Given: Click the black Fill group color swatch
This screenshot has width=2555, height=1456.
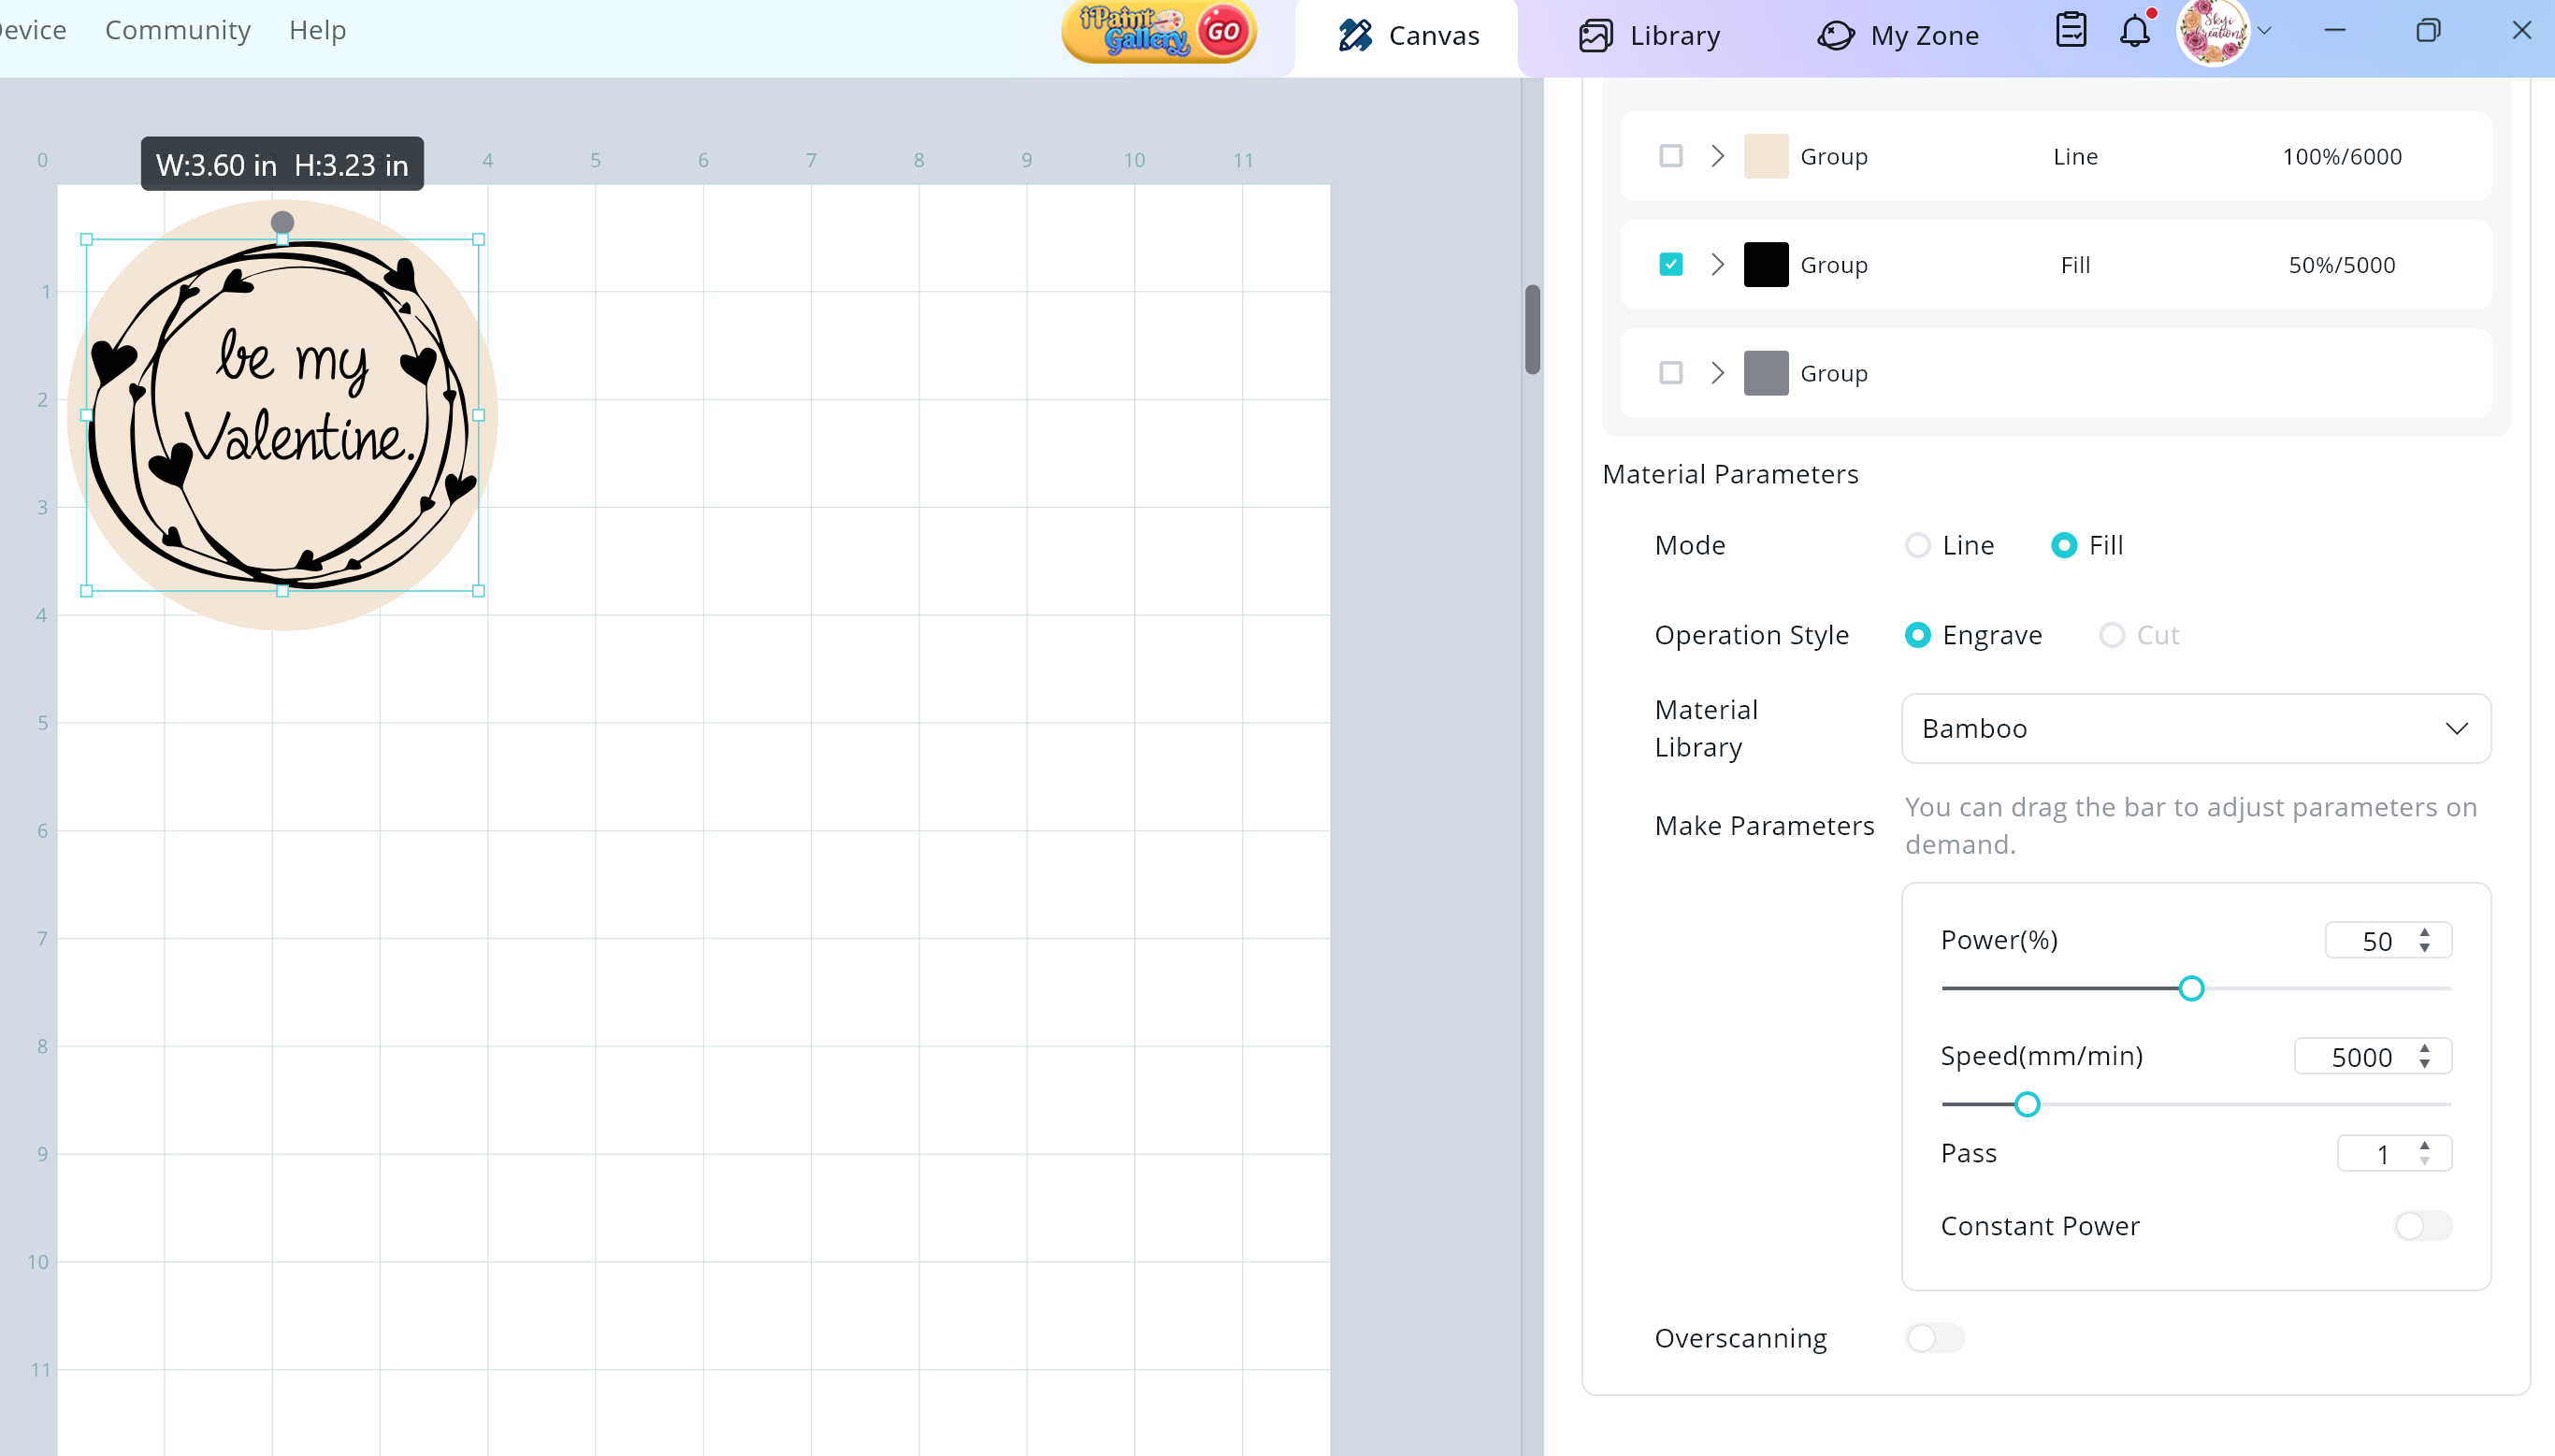Looking at the screenshot, I should tap(1765, 265).
